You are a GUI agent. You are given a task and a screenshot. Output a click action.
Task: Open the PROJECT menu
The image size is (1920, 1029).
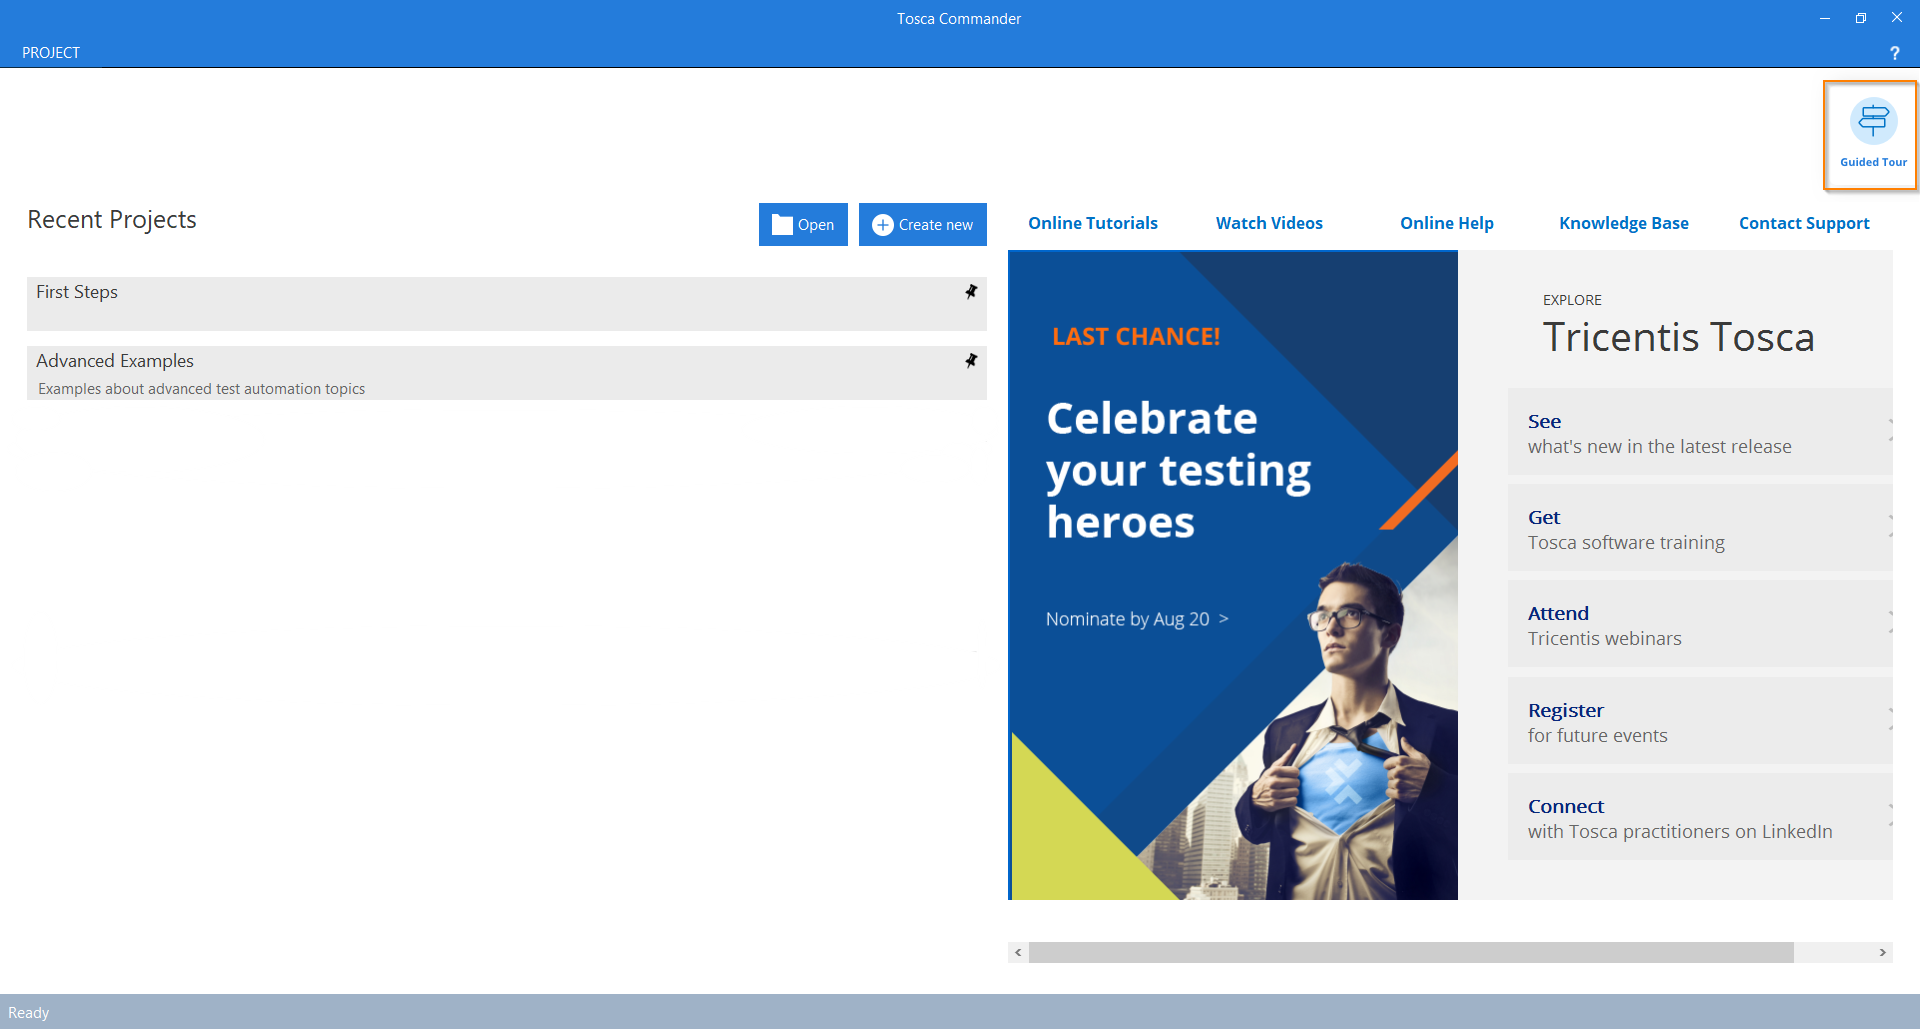[51, 53]
